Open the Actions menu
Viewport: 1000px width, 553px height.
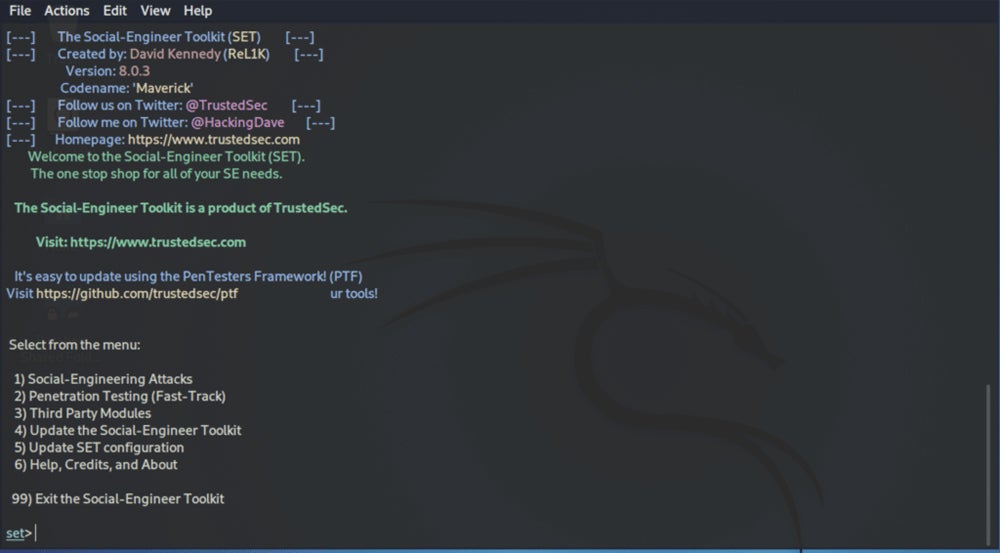pyautogui.click(x=66, y=10)
